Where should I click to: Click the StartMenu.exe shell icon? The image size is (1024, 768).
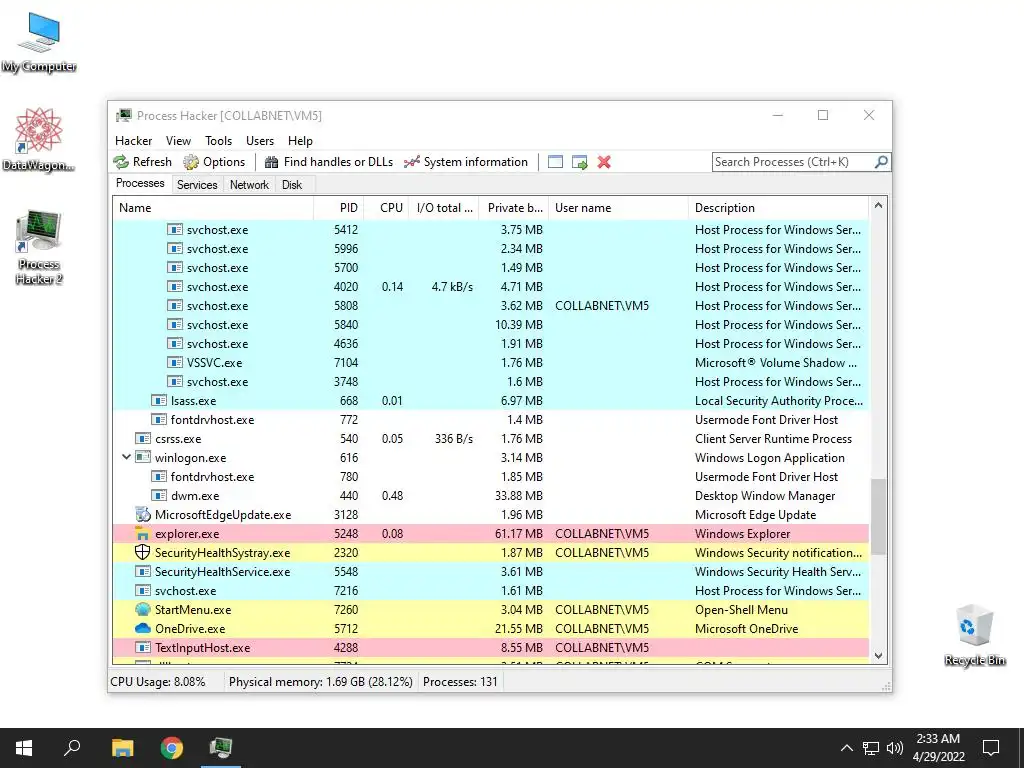142,609
